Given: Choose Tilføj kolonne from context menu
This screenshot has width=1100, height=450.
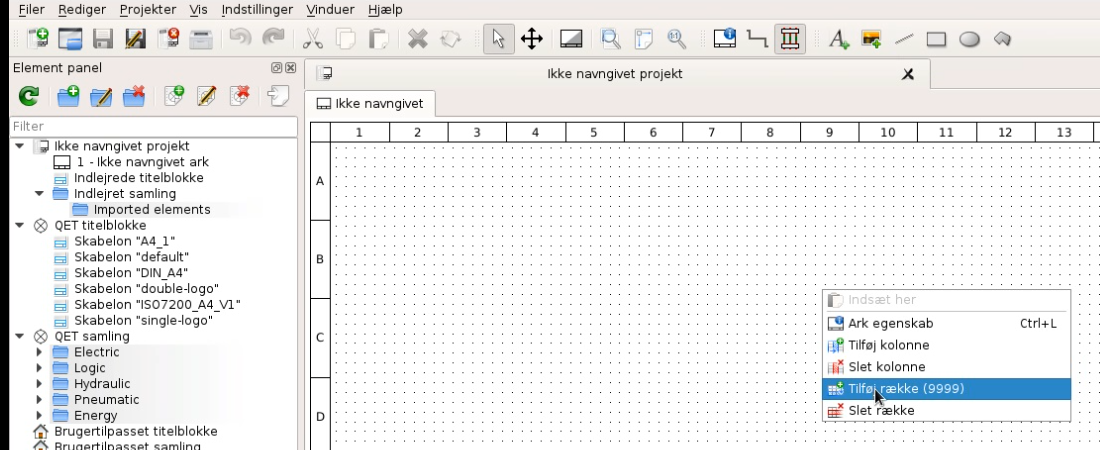Looking at the screenshot, I should [888, 345].
